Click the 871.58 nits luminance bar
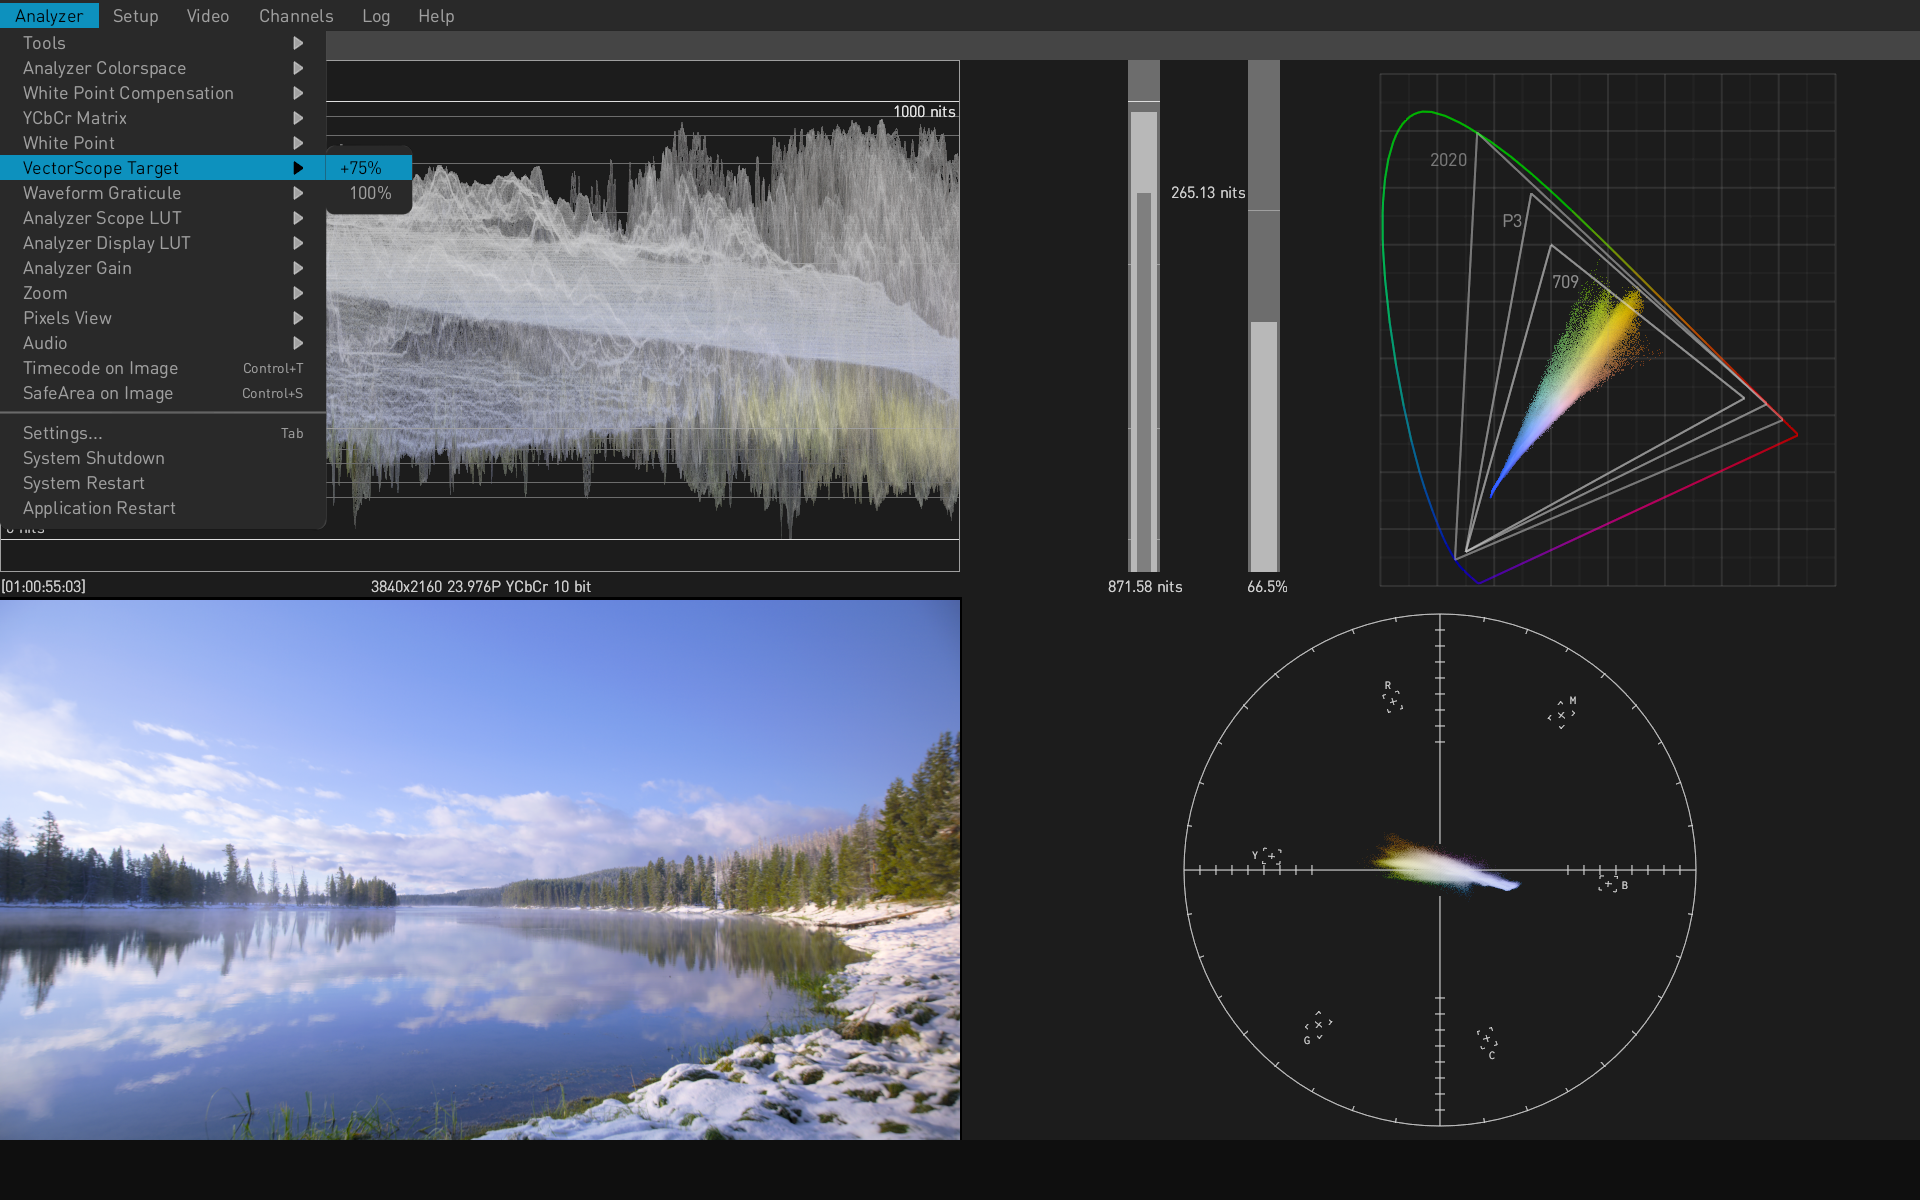Screen dimensions: 1920x1200 1144,340
